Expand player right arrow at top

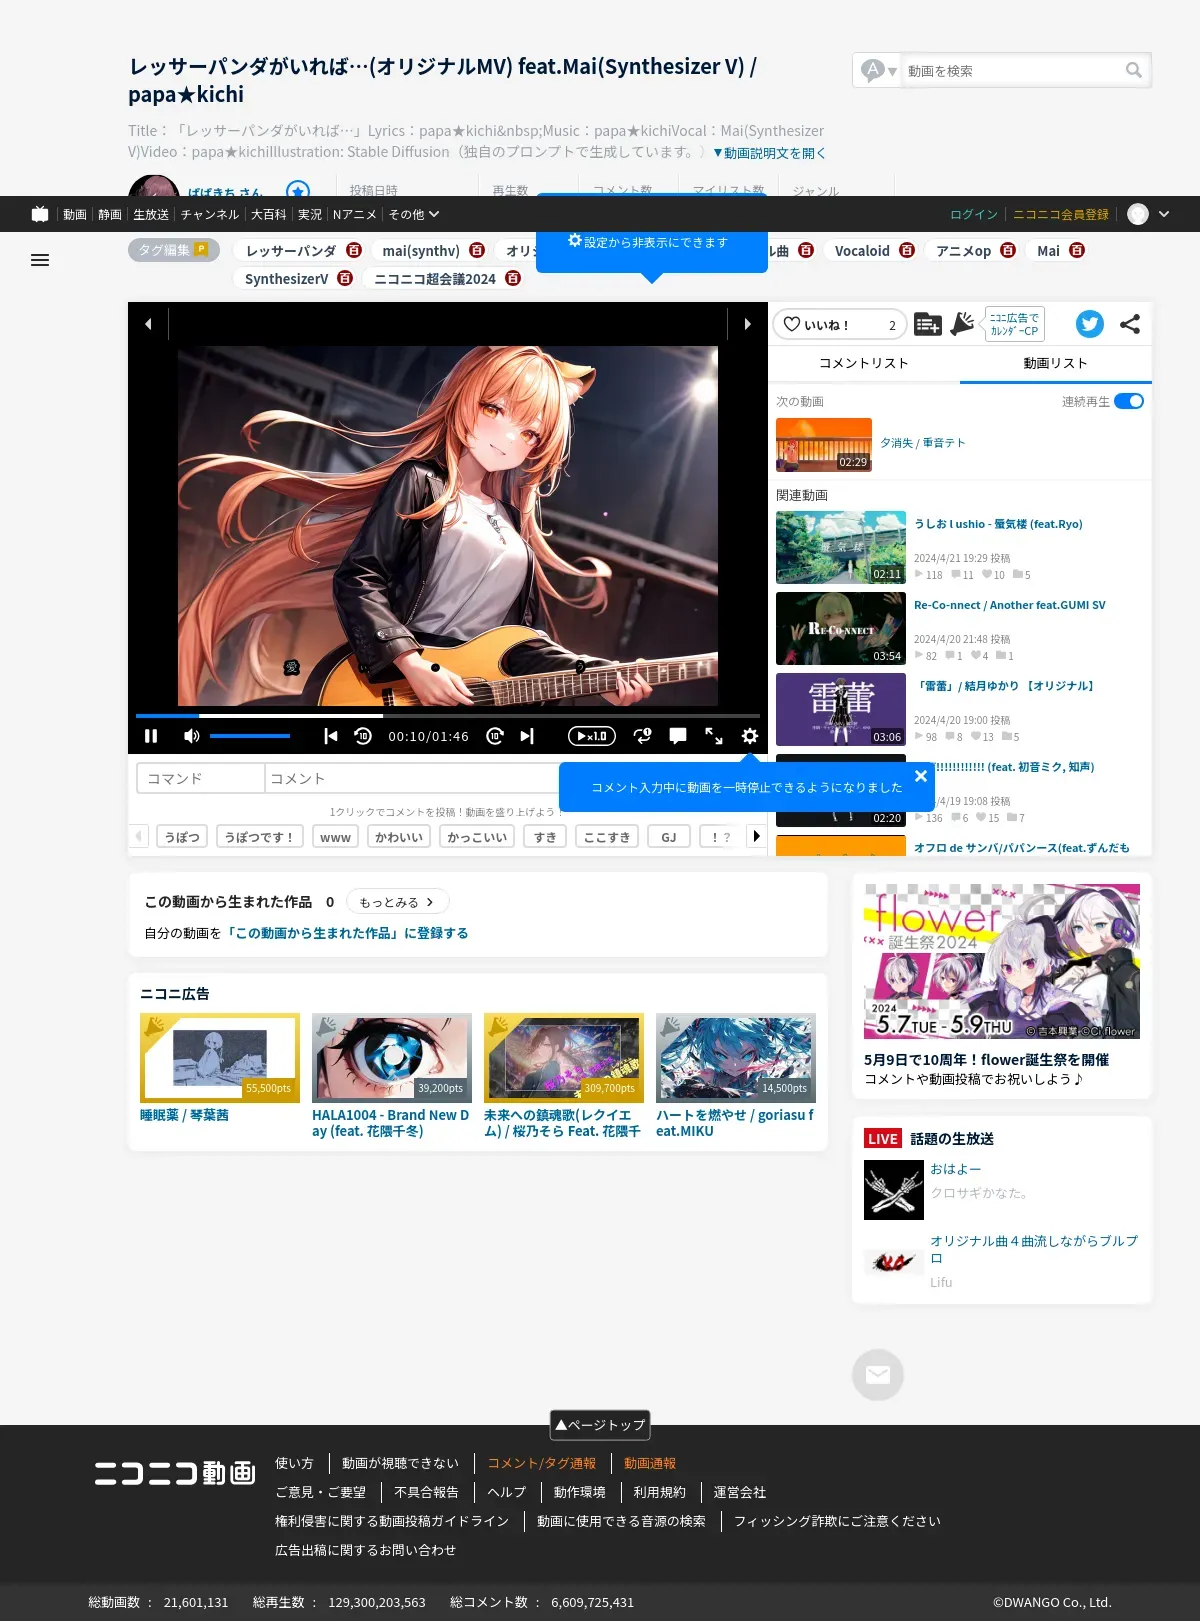tap(747, 324)
